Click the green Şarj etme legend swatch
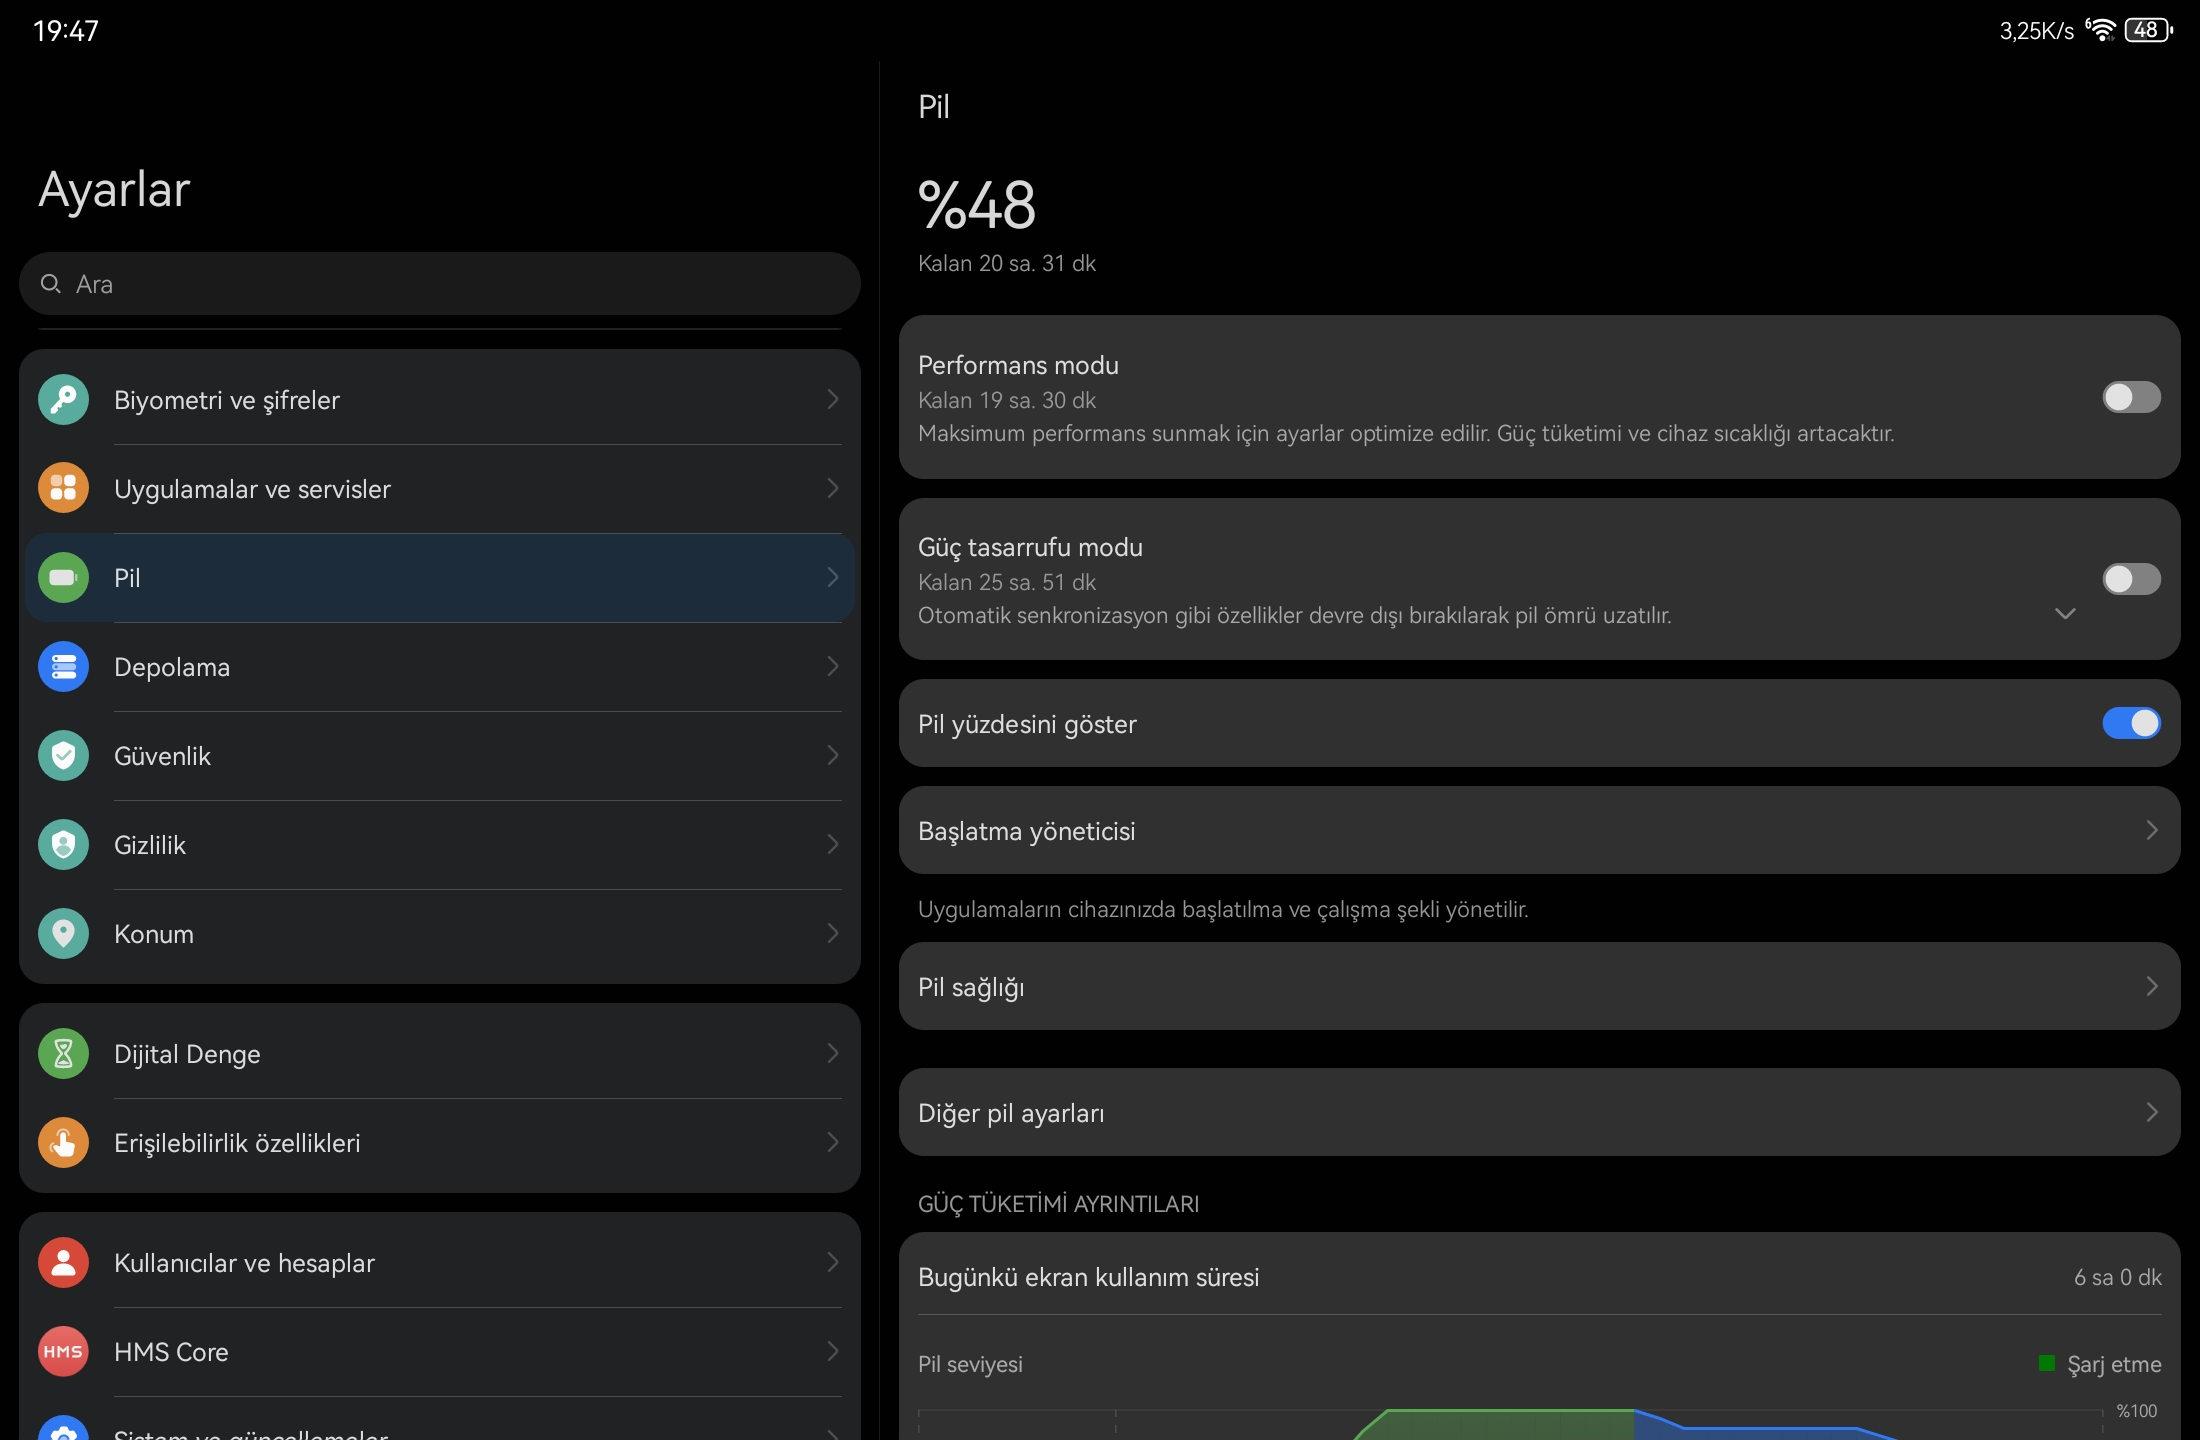The image size is (2200, 1440). (2046, 1364)
